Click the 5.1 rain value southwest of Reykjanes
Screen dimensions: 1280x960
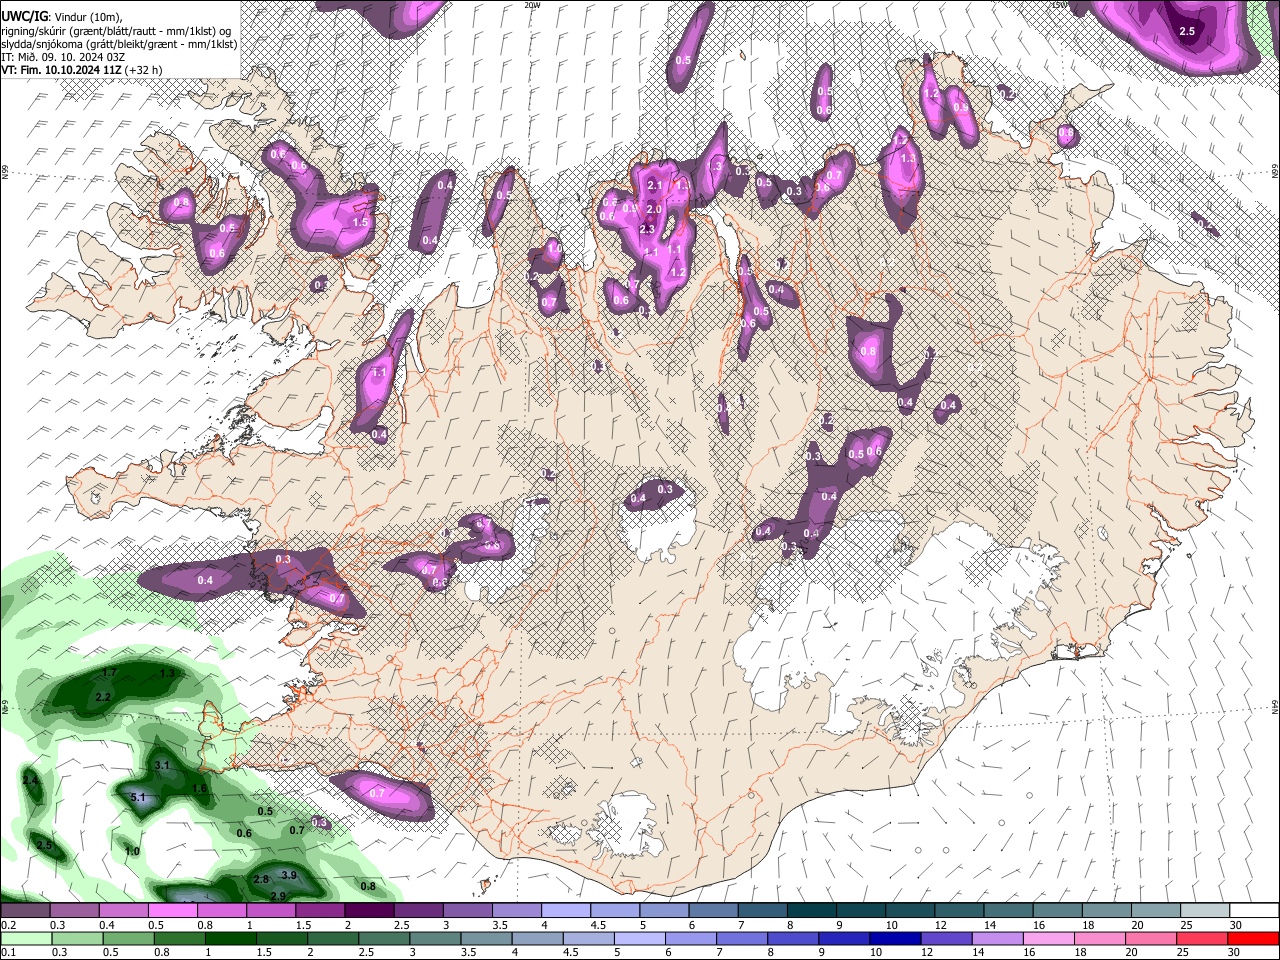point(139,797)
